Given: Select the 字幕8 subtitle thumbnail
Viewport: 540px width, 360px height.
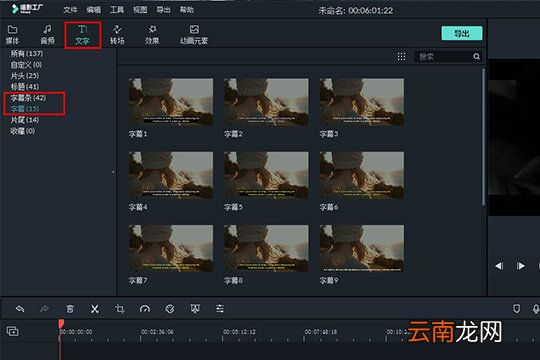Looking at the screenshot, I should 266,248.
